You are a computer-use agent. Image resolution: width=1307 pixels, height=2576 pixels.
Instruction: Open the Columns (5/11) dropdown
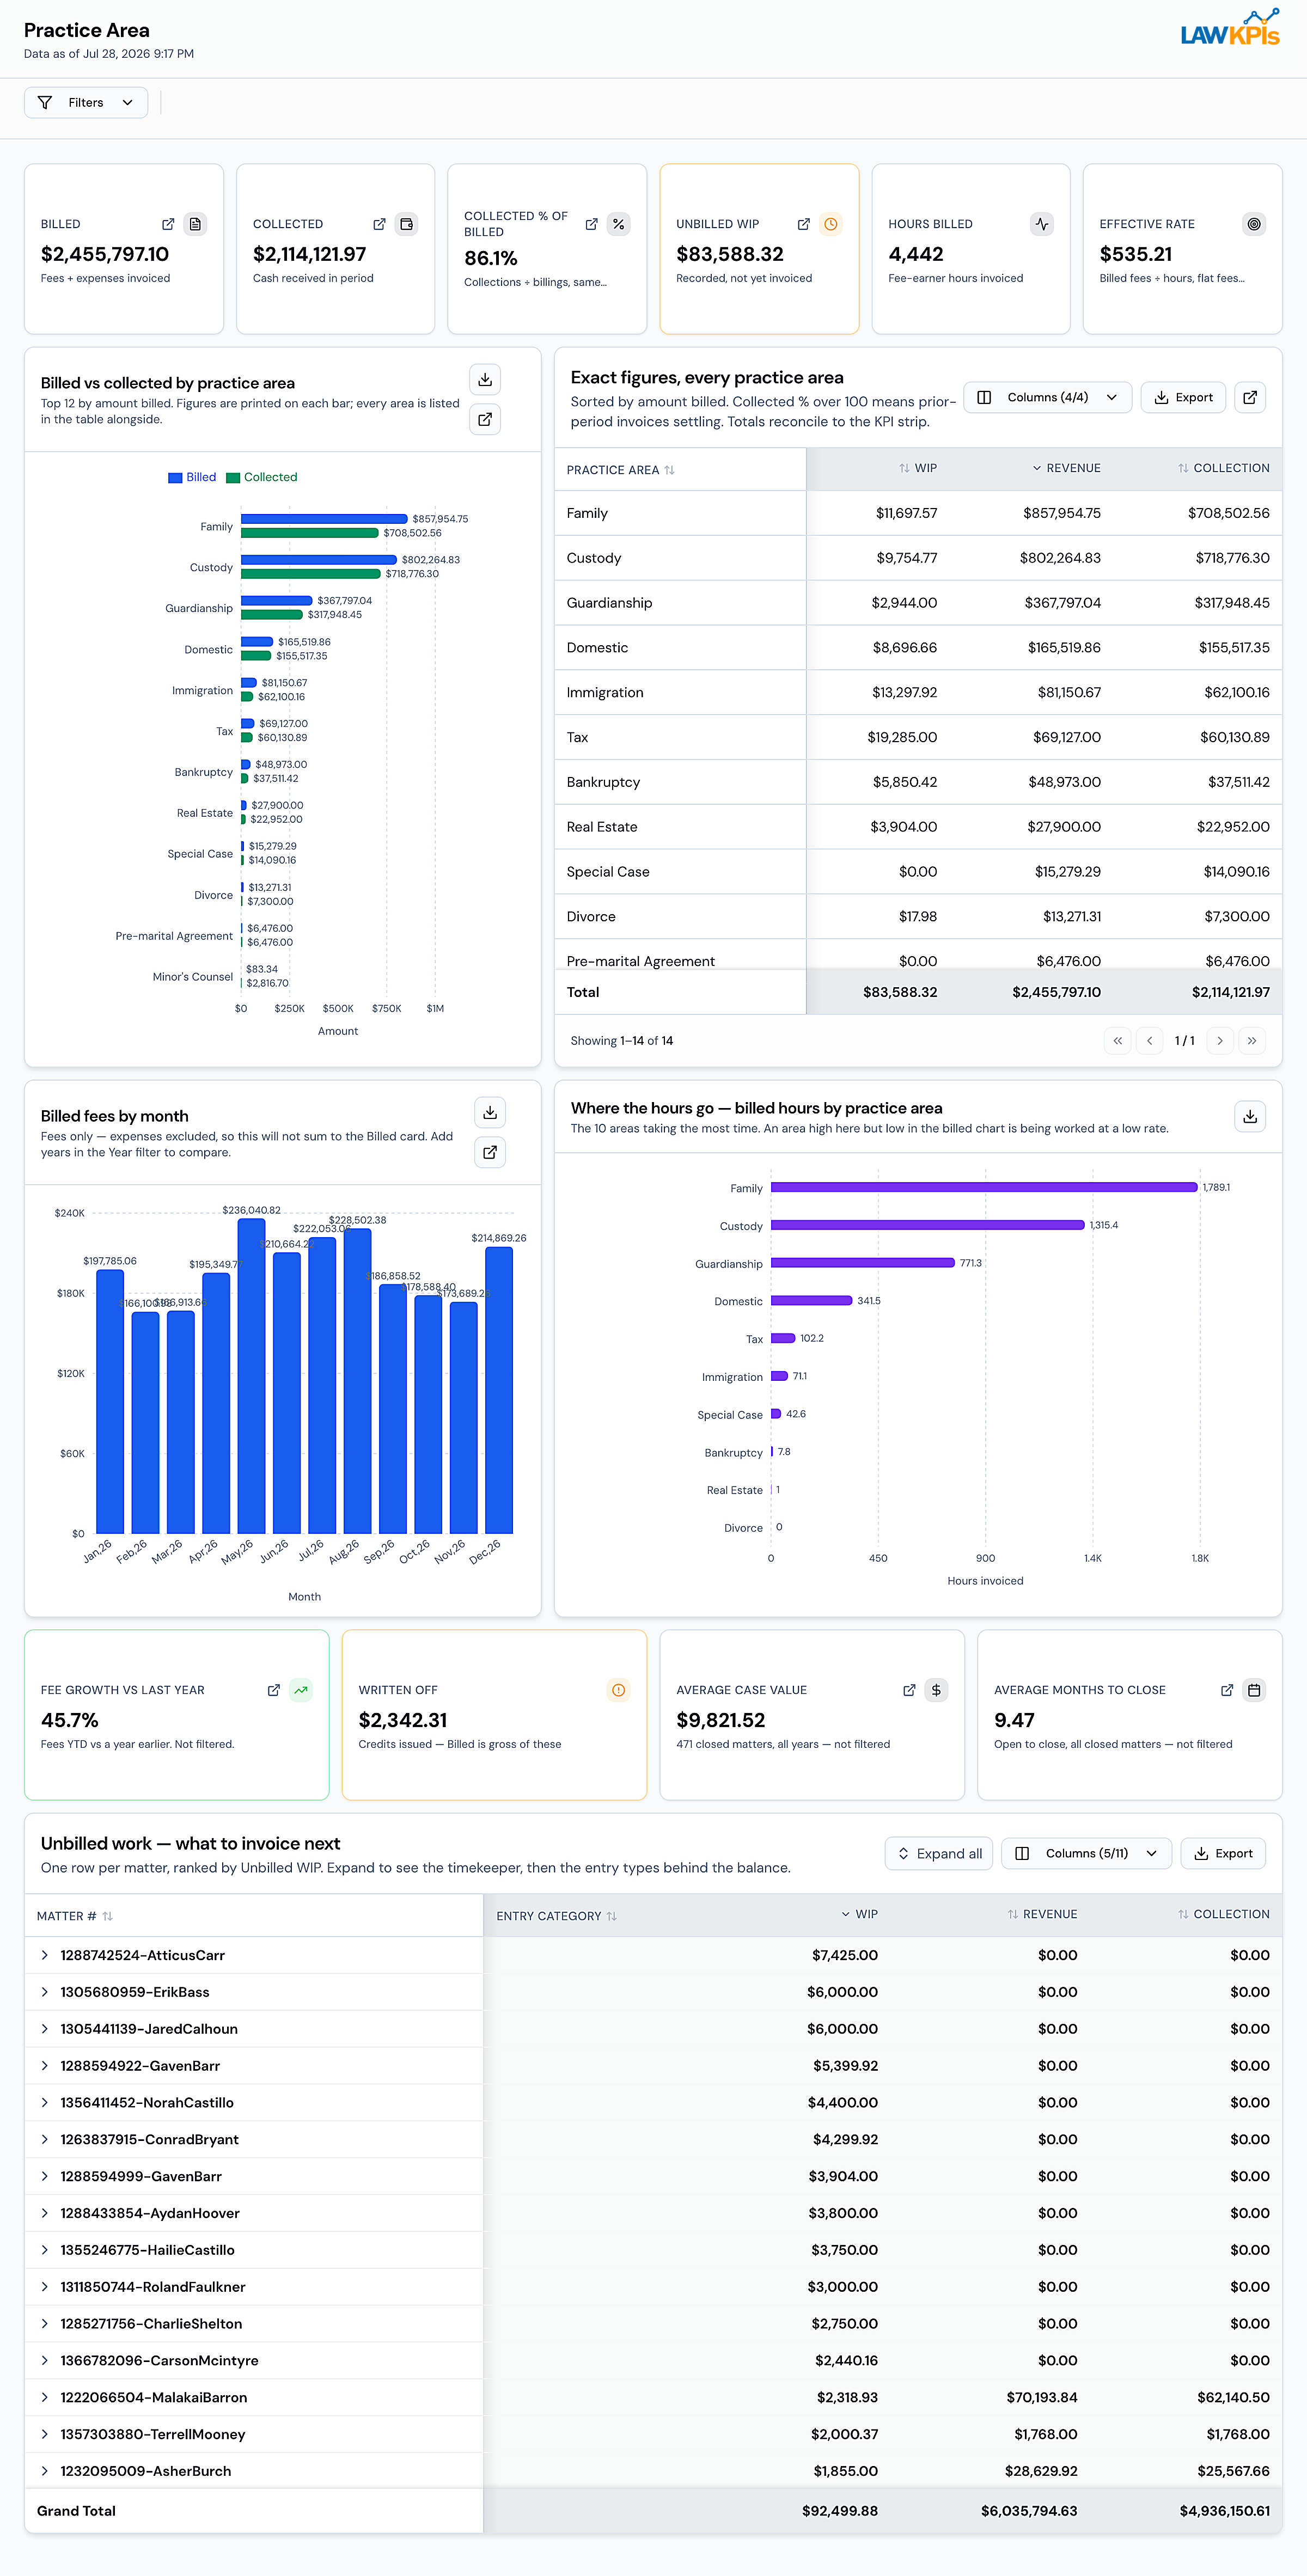tap(1086, 1853)
